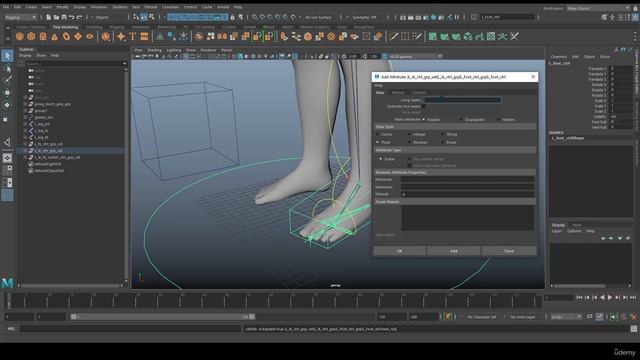This screenshot has height=360, width=640.
Task: Click Close button in Add Attribute dialog
Action: point(509,251)
